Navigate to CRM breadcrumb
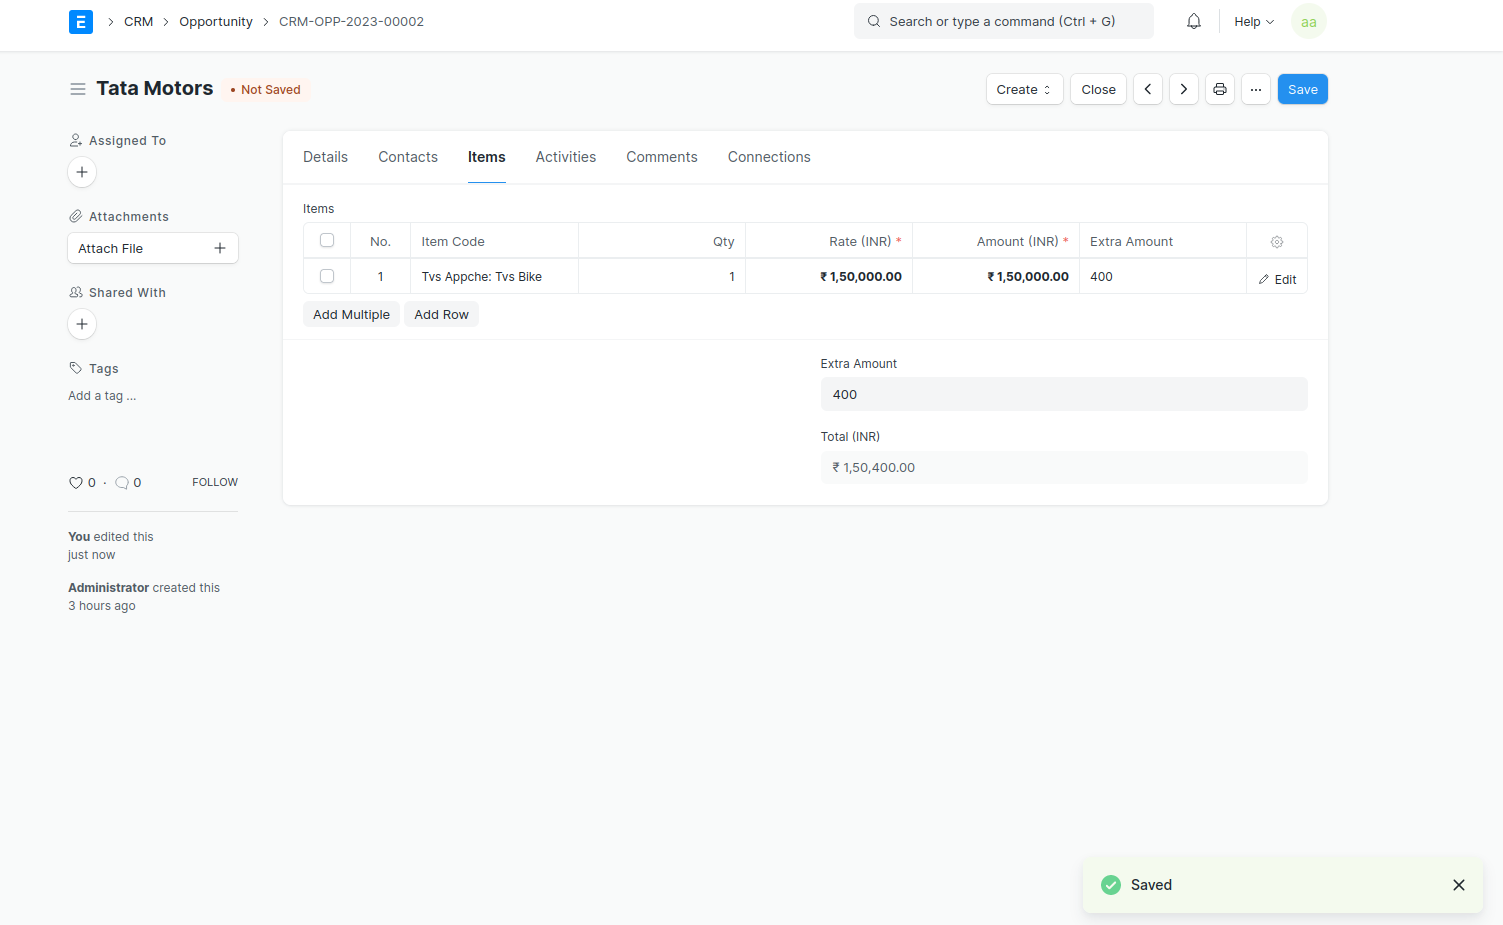This screenshot has height=925, width=1503. point(139,21)
